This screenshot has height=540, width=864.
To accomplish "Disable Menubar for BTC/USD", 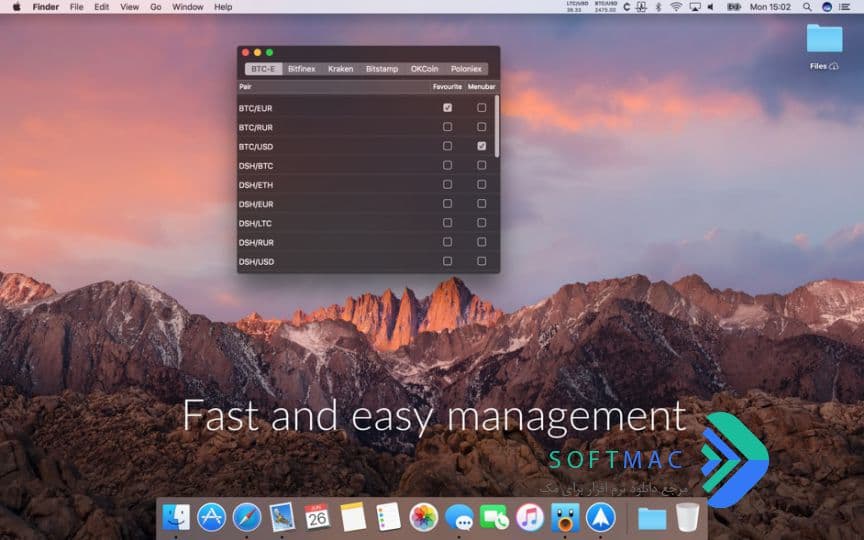I will (482, 146).
